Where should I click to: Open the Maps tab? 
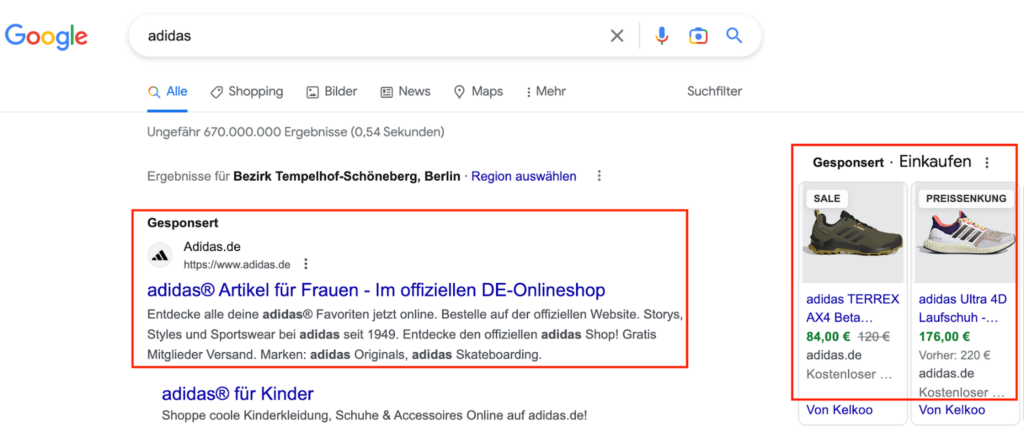(479, 91)
